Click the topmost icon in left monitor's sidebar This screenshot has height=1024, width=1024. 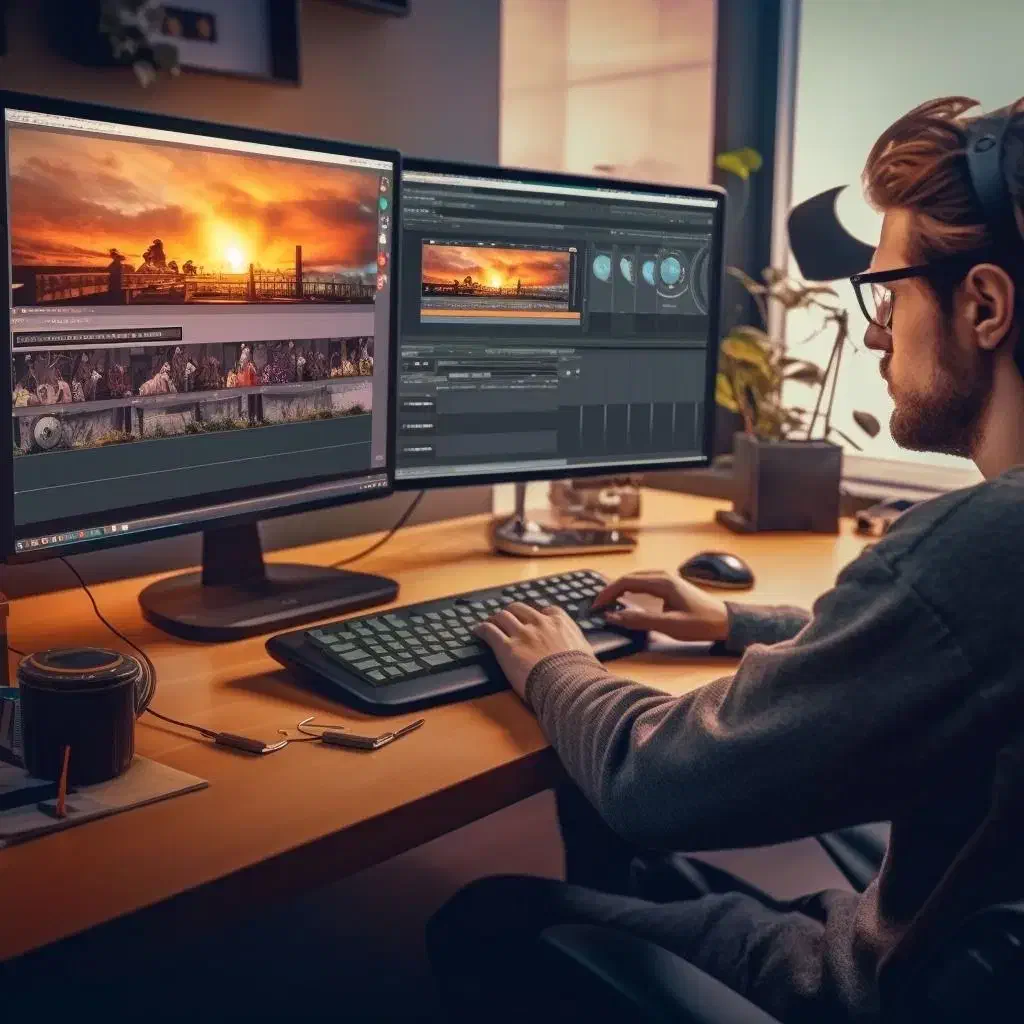click(384, 184)
